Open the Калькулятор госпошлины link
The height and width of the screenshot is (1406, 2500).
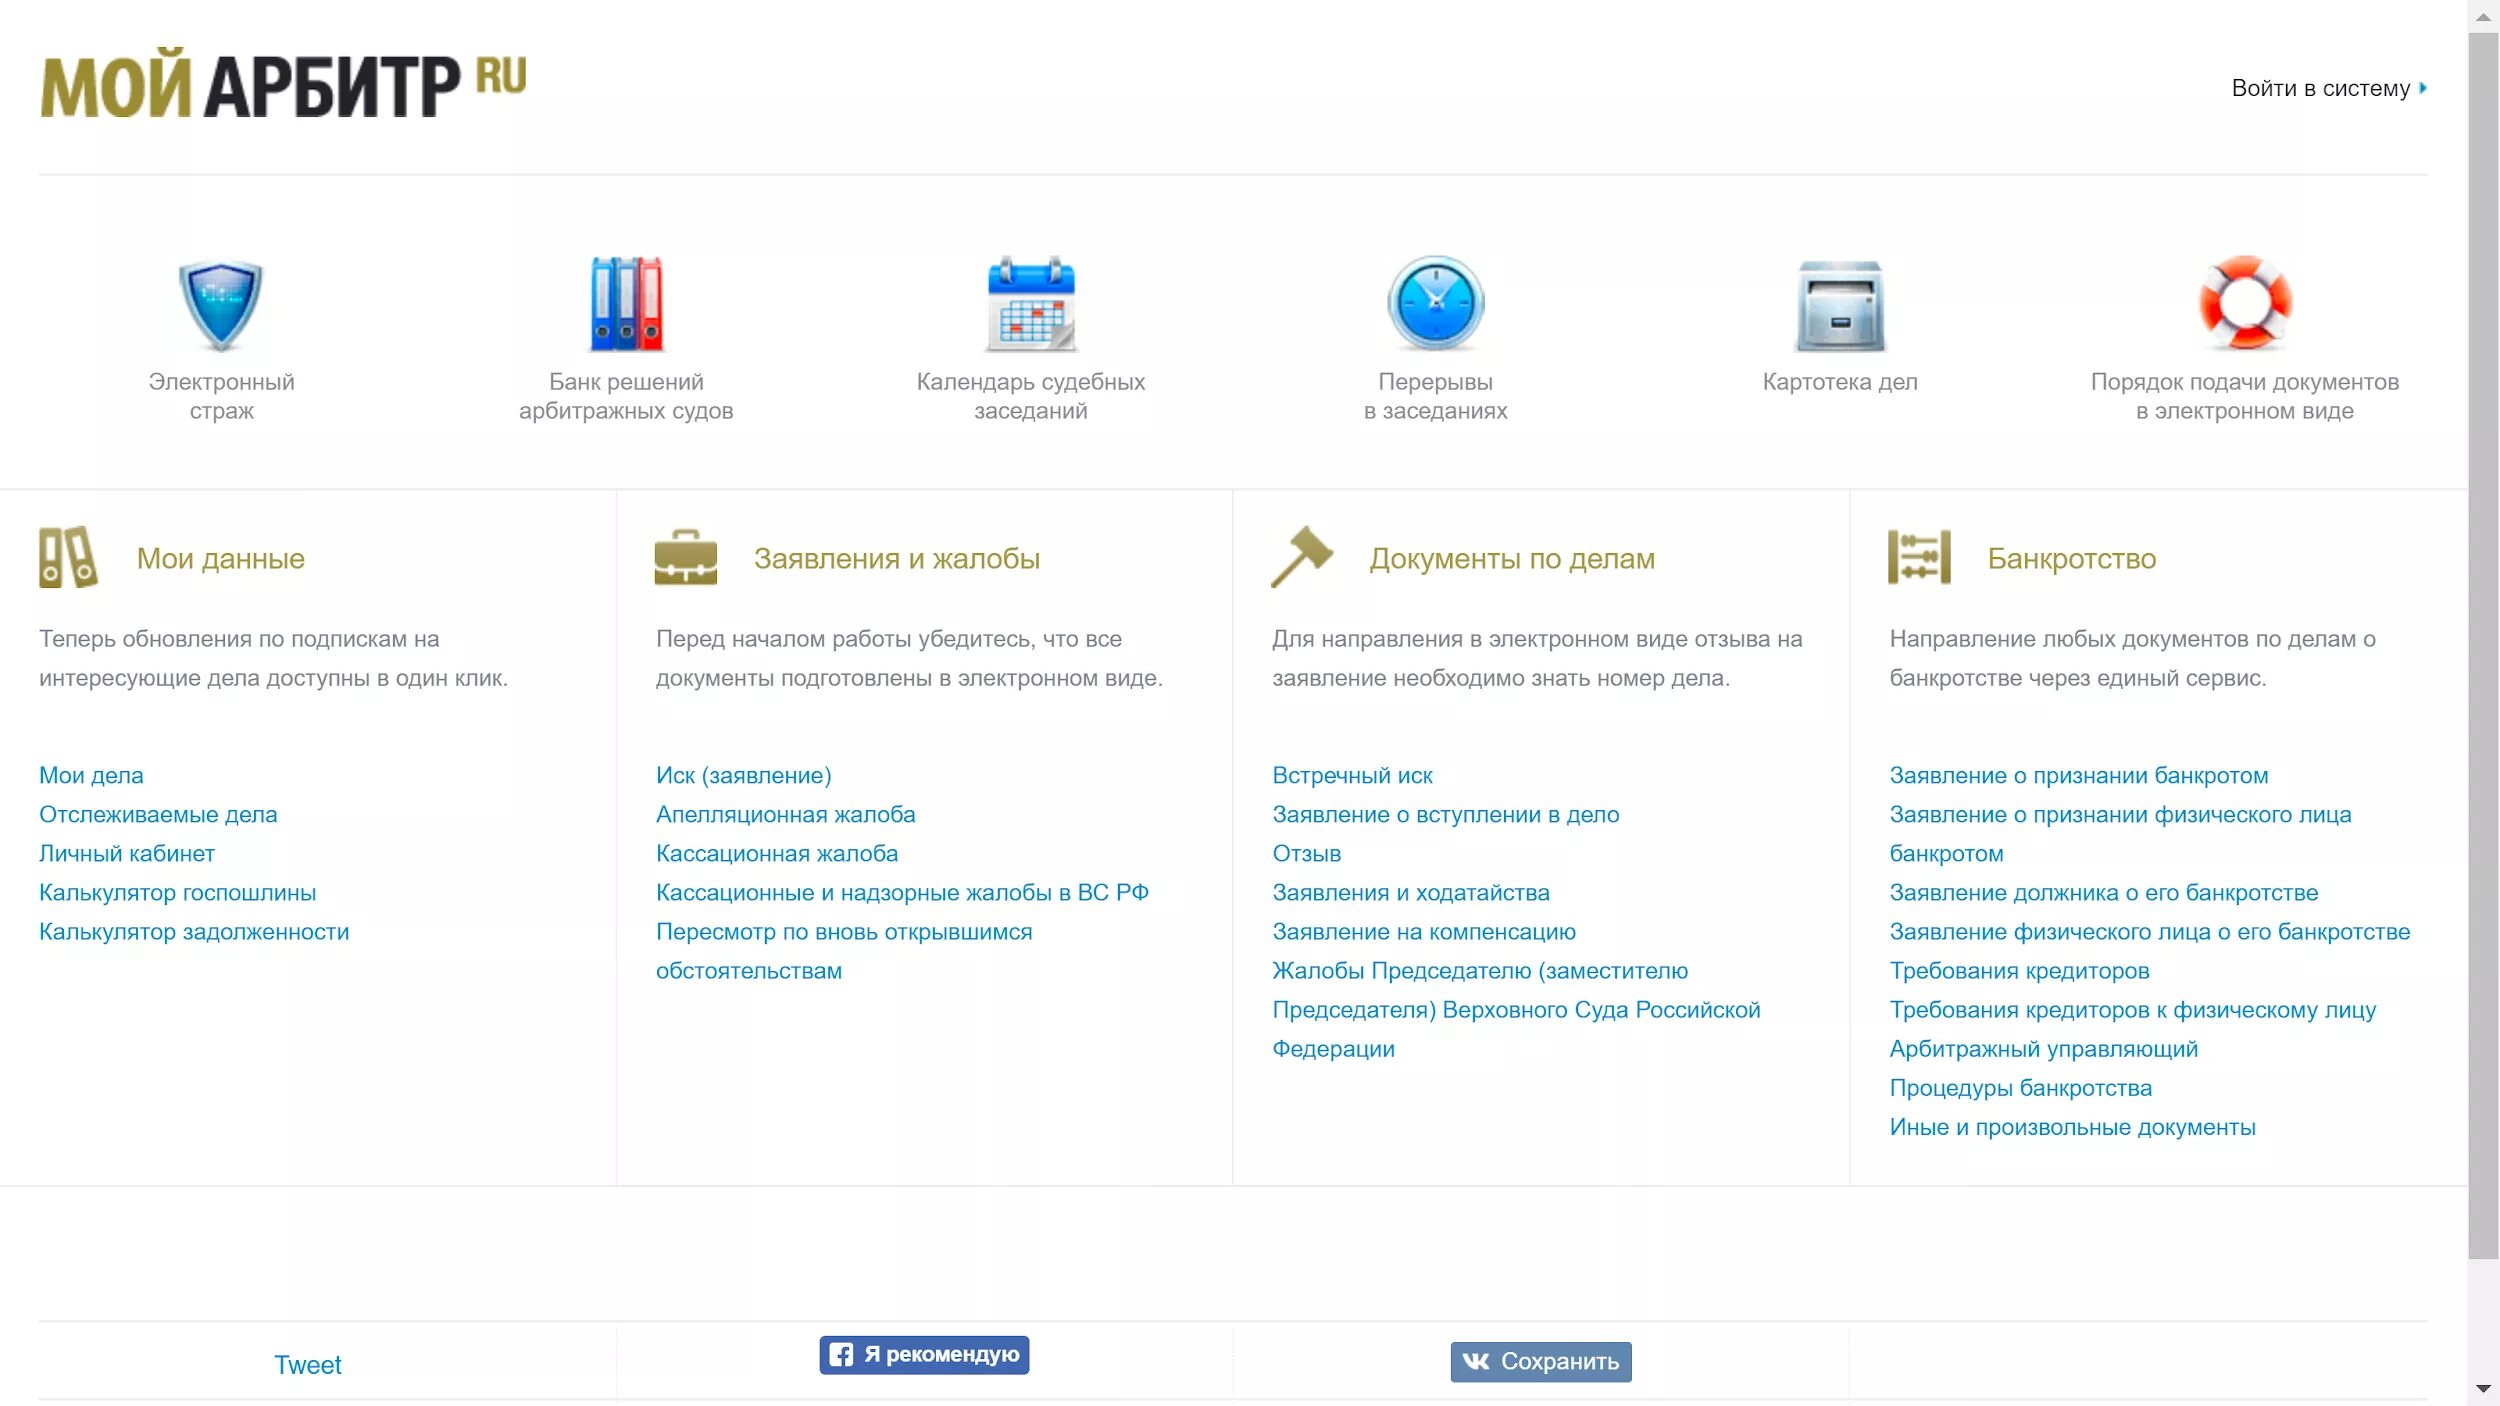177,892
